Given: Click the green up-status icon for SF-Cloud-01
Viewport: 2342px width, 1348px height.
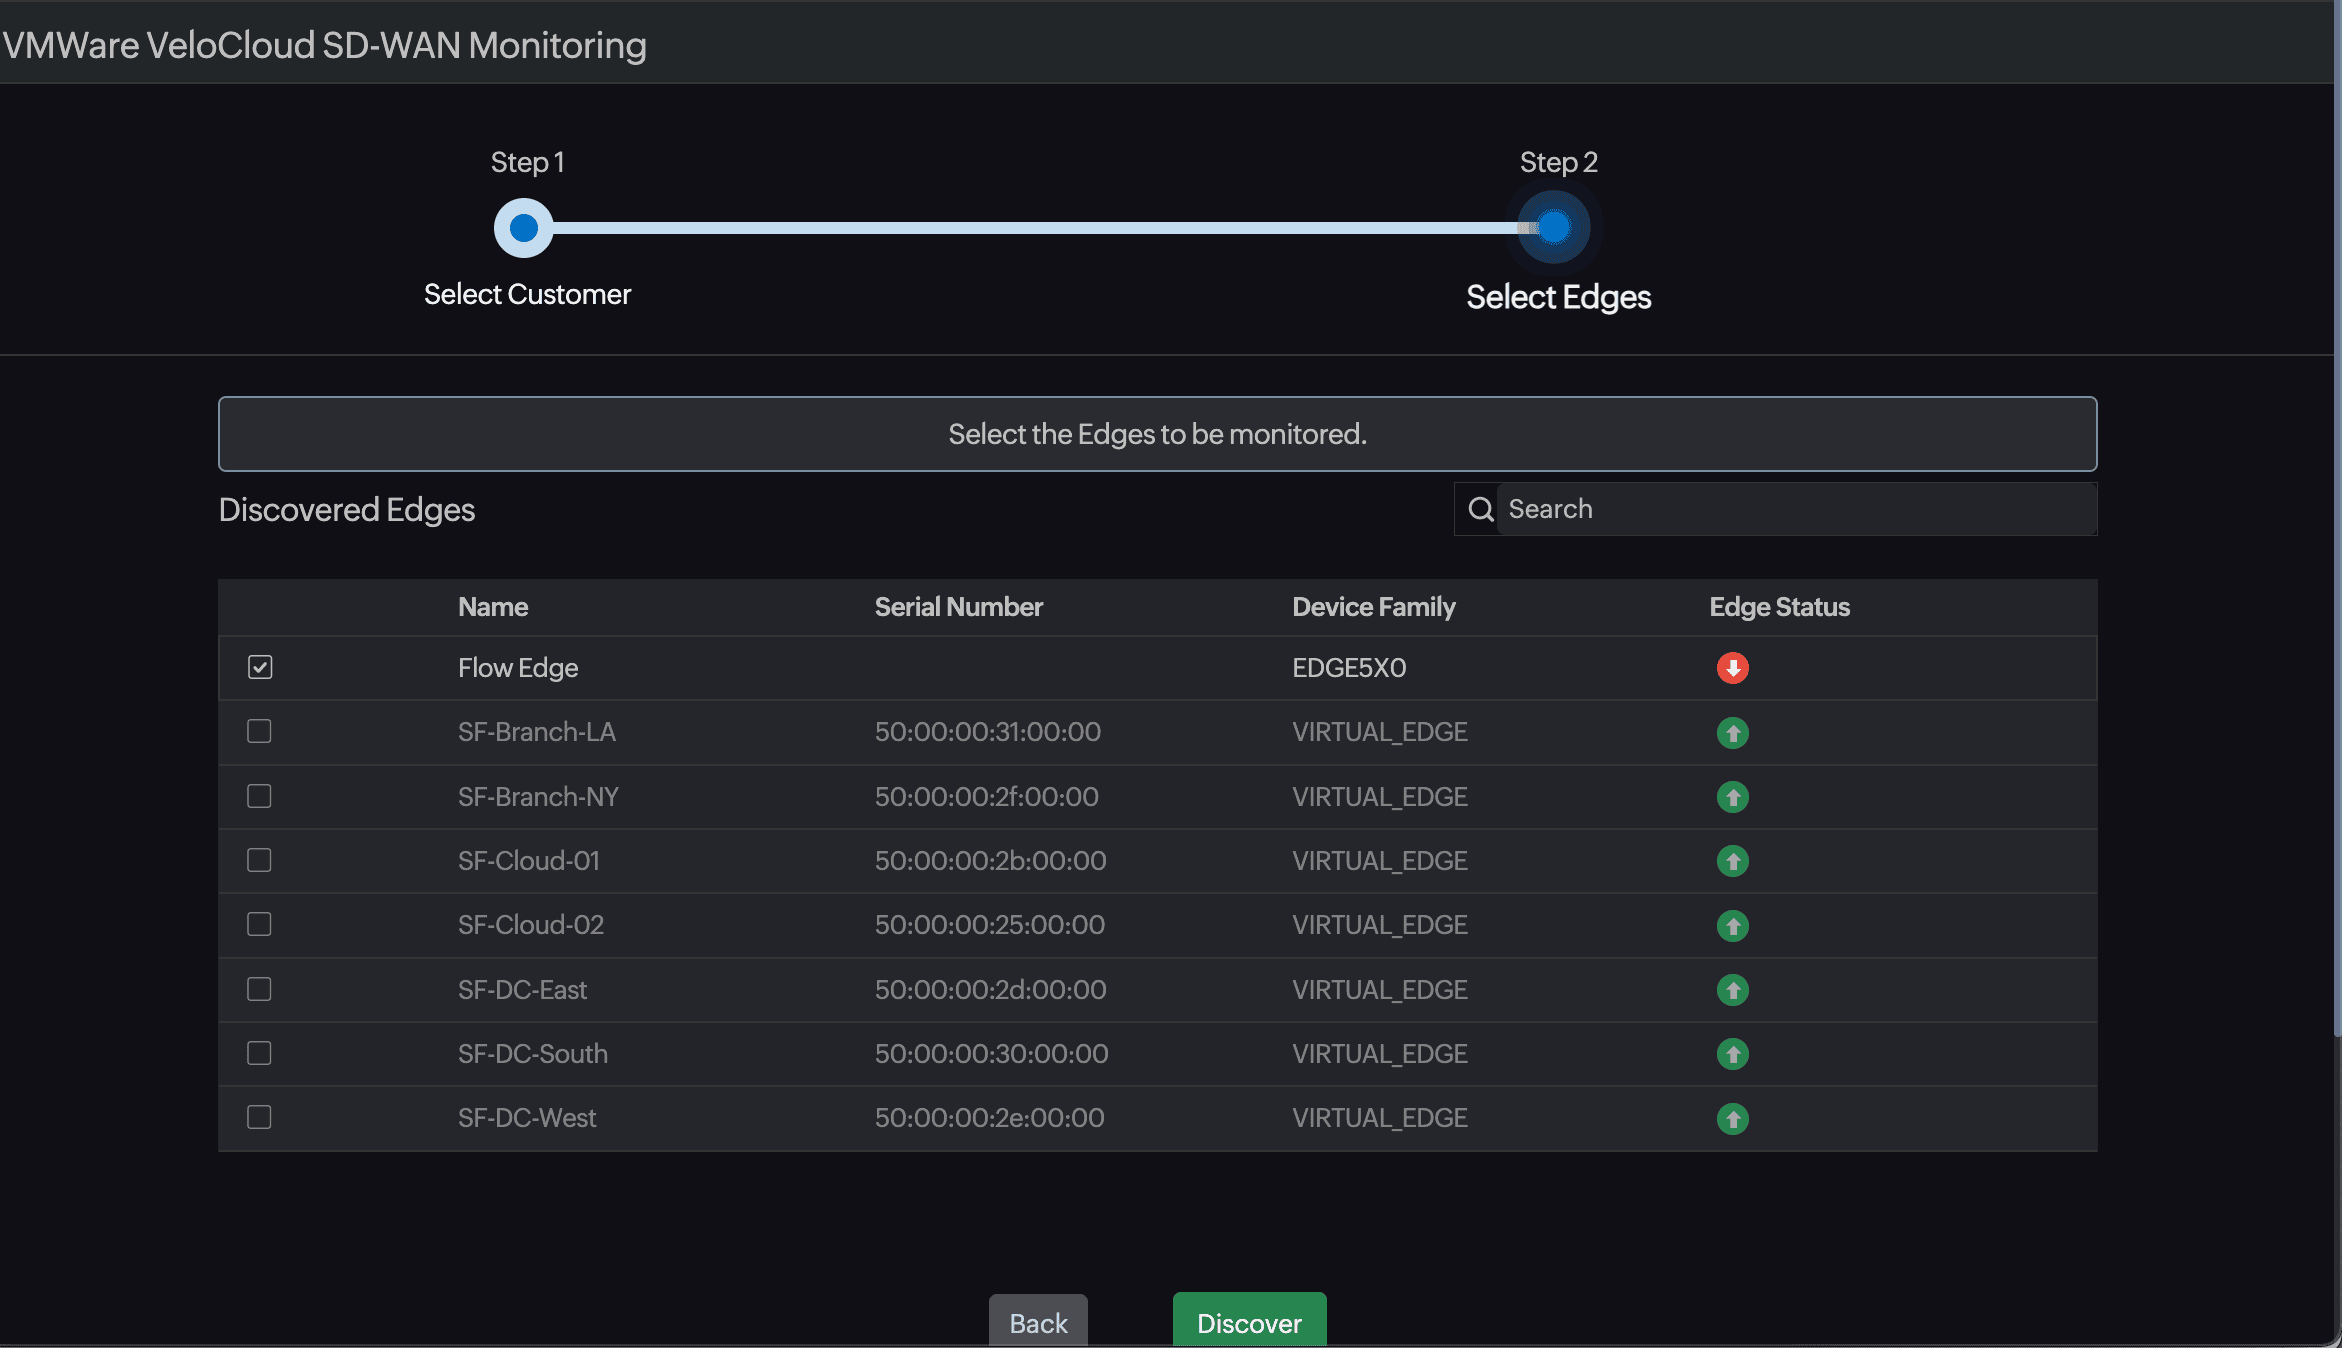Looking at the screenshot, I should tap(1733, 860).
